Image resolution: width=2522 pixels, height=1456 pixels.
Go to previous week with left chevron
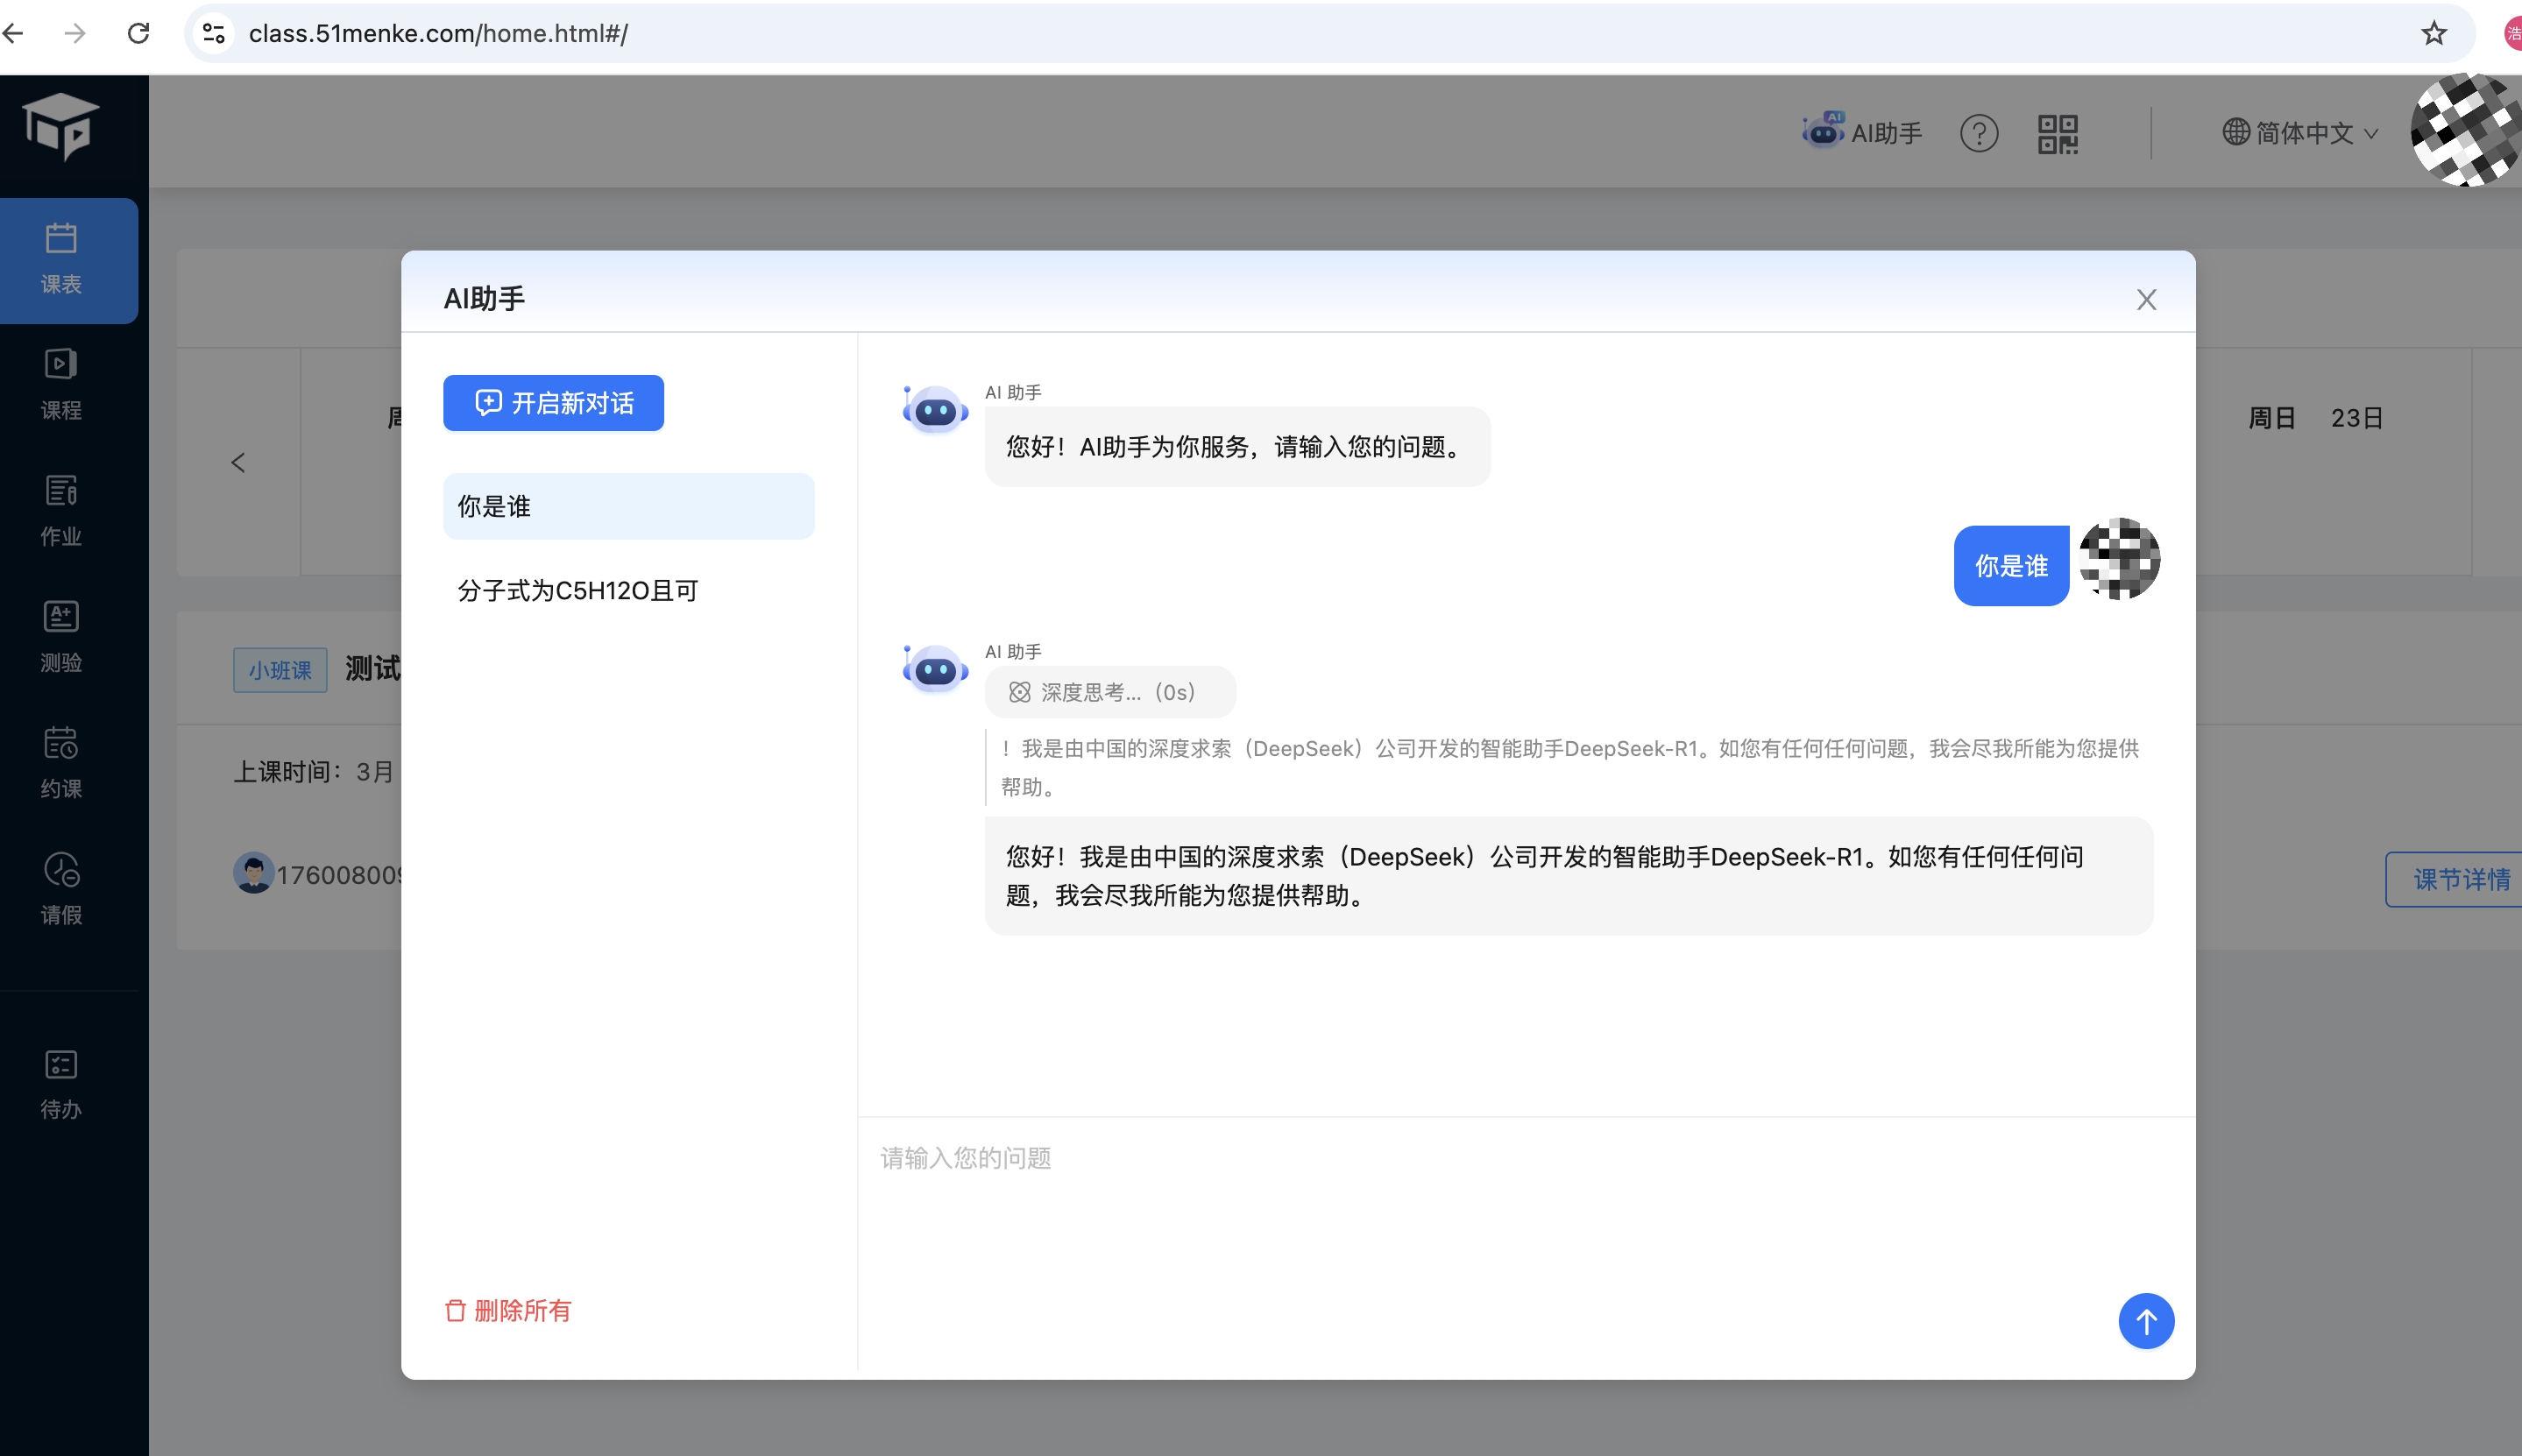[238, 462]
